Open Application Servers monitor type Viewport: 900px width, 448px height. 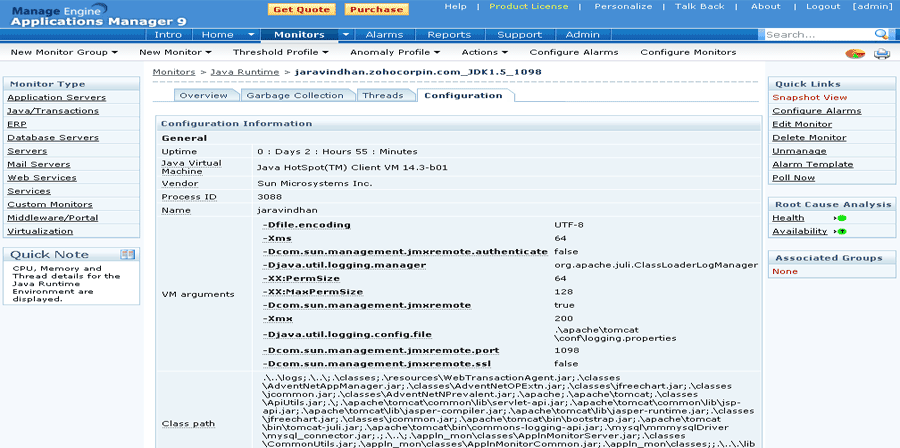tap(56, 98)
